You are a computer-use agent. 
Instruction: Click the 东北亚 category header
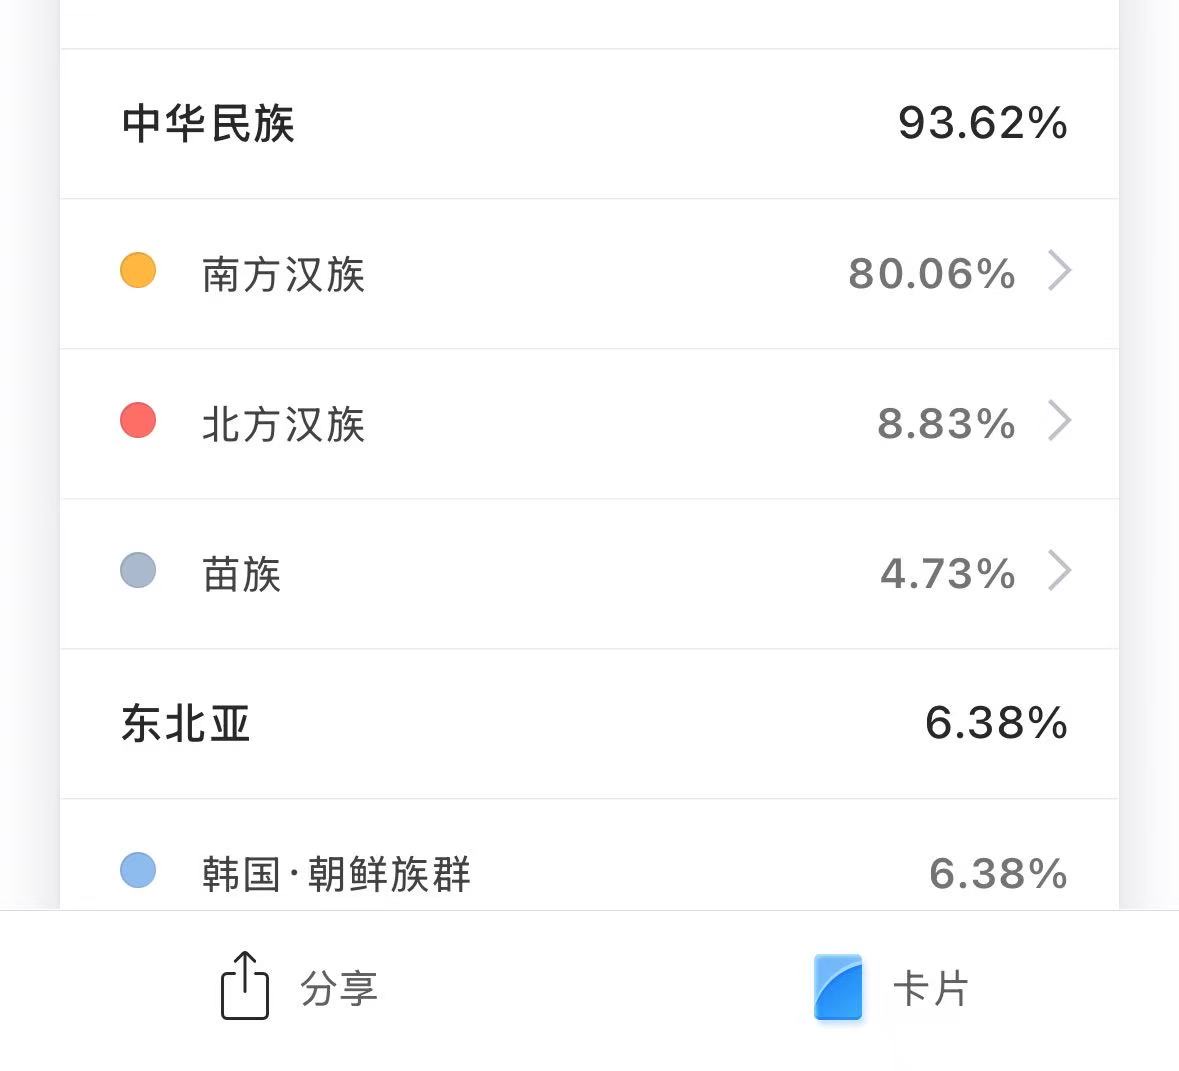point(186,723)
